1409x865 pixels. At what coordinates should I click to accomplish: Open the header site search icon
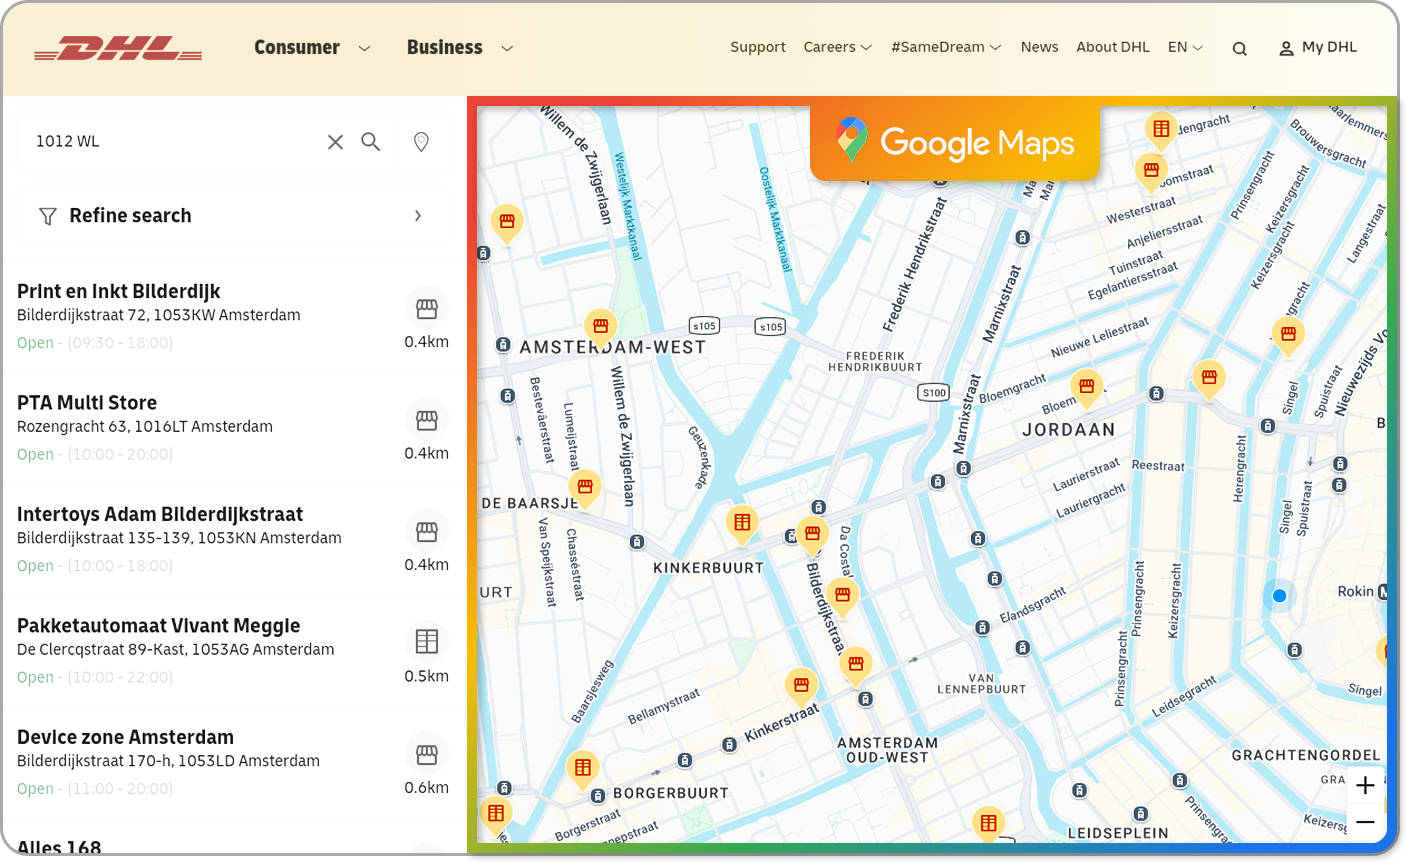tap(1239, 48)
